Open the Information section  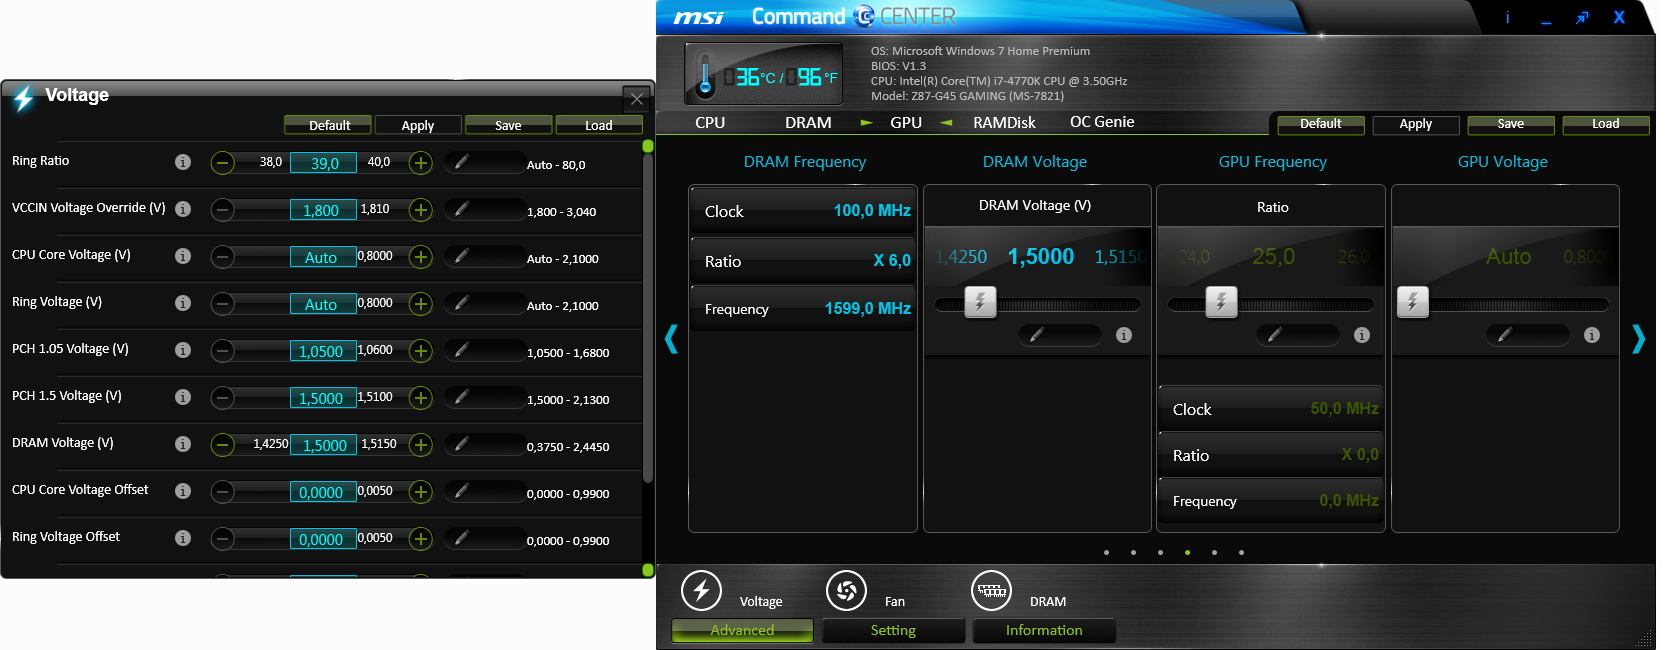coord(1043,630)
